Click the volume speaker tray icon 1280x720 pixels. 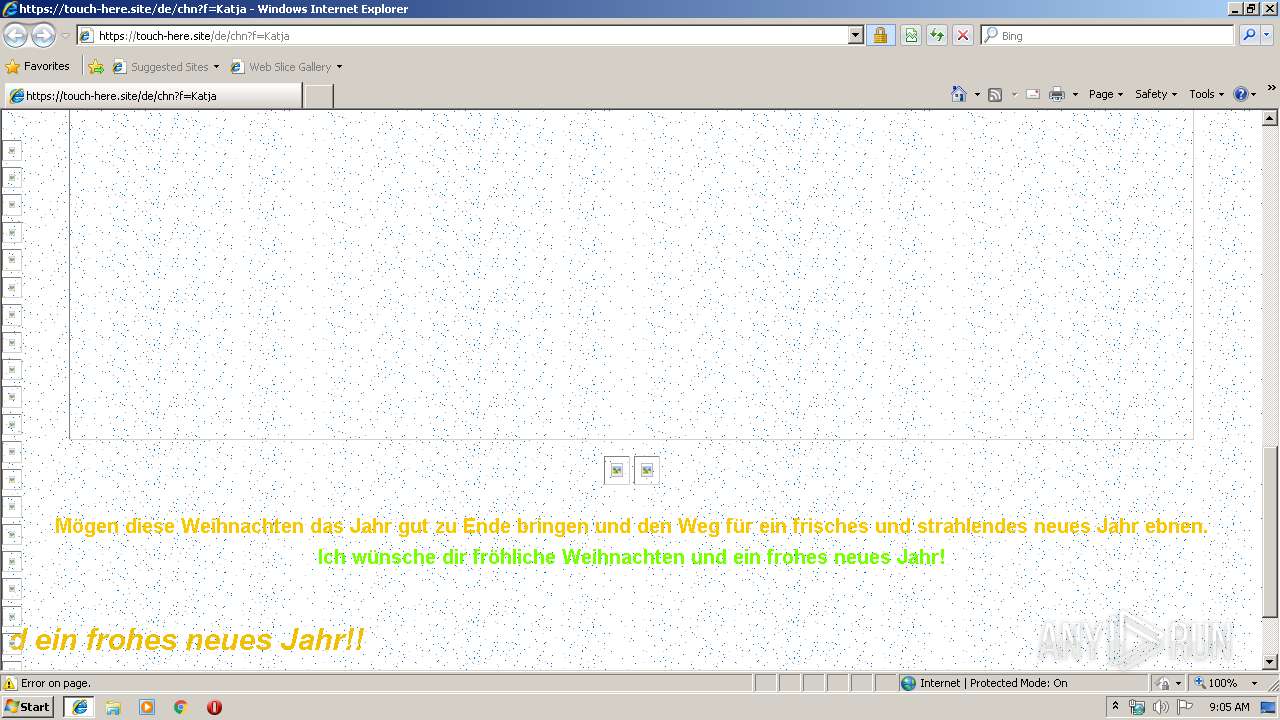click(x=1160, y=707)
